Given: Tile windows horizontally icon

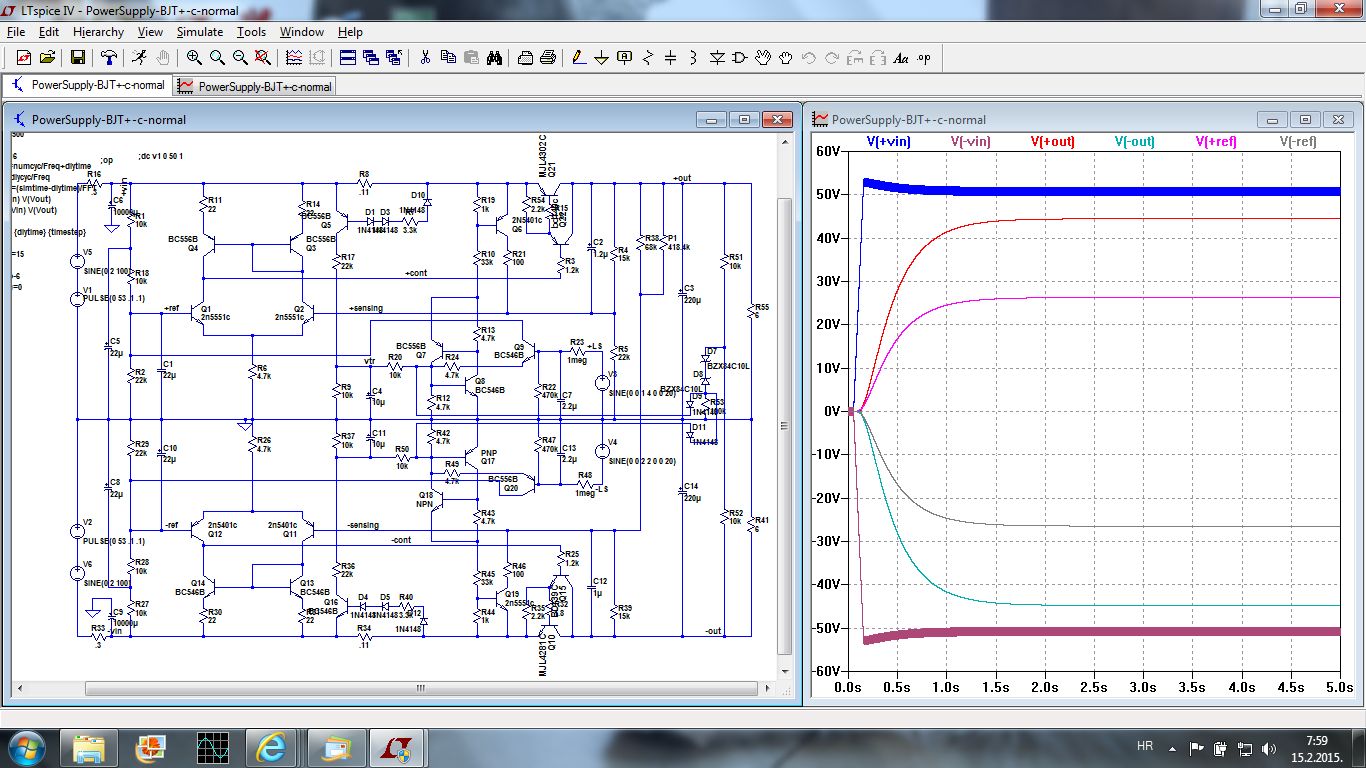Looking at the screenshot, I should [x=348, y=58].
